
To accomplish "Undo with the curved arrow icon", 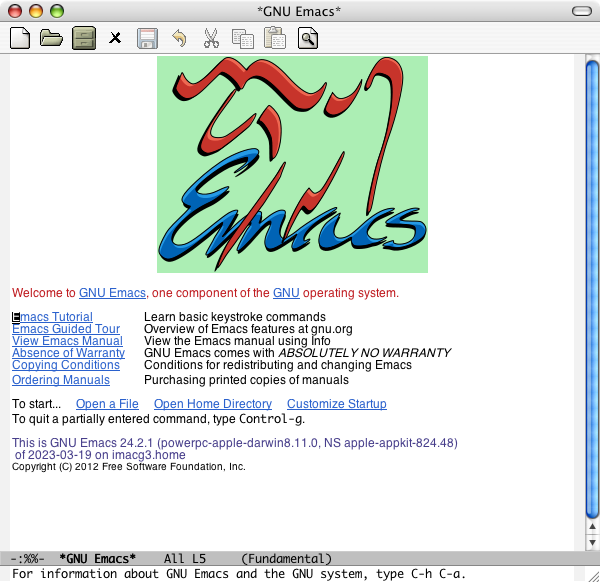I will (179, 38).
